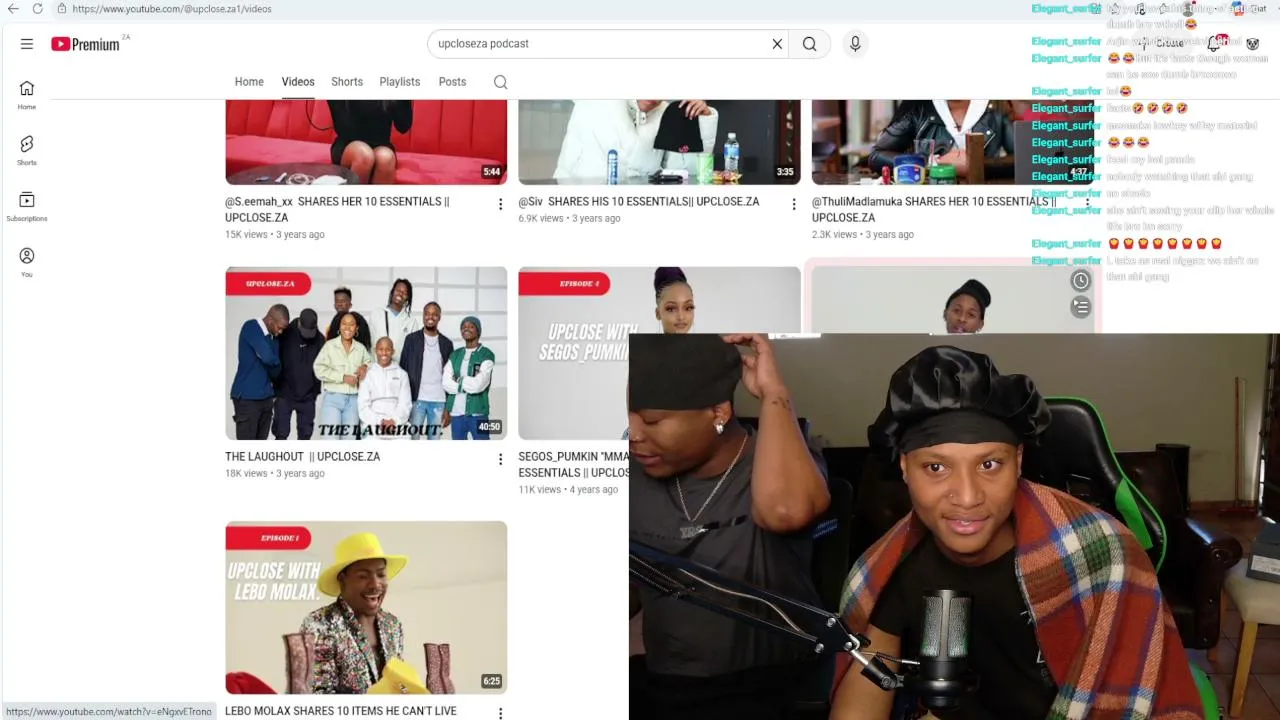Screen dimensions: 1280x720
Task: Play THE LAUGHOUT group photo thumbnail
Action: pyautogui.click(x=366, y=353)
